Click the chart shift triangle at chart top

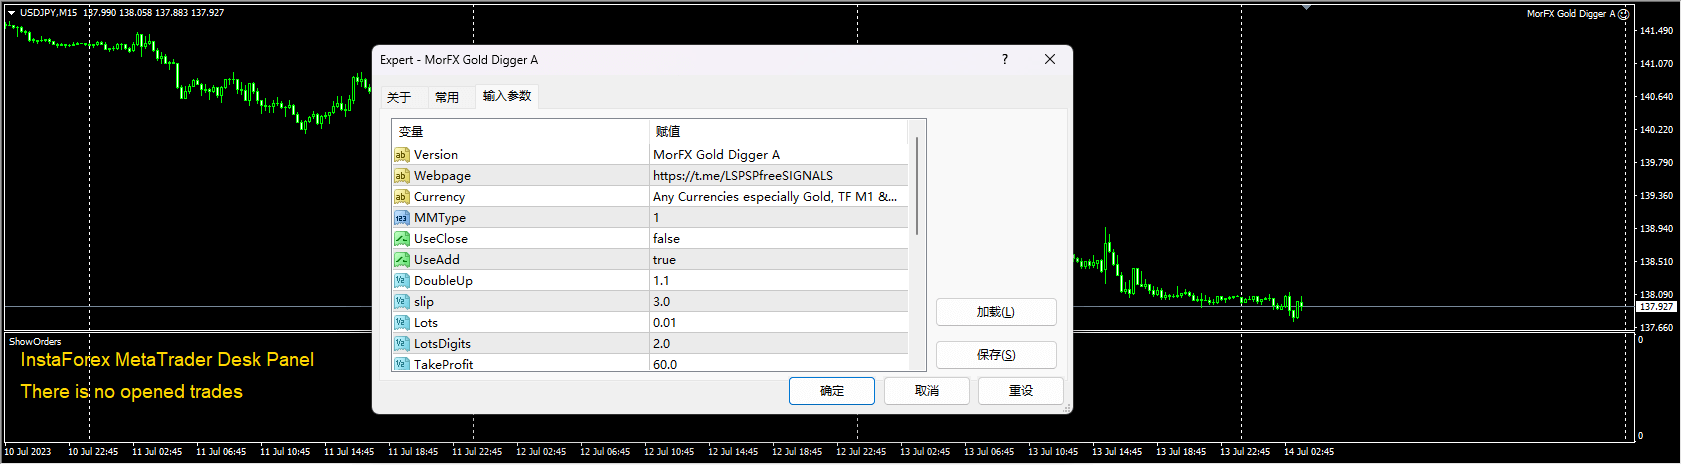[x=1306, y=6]
